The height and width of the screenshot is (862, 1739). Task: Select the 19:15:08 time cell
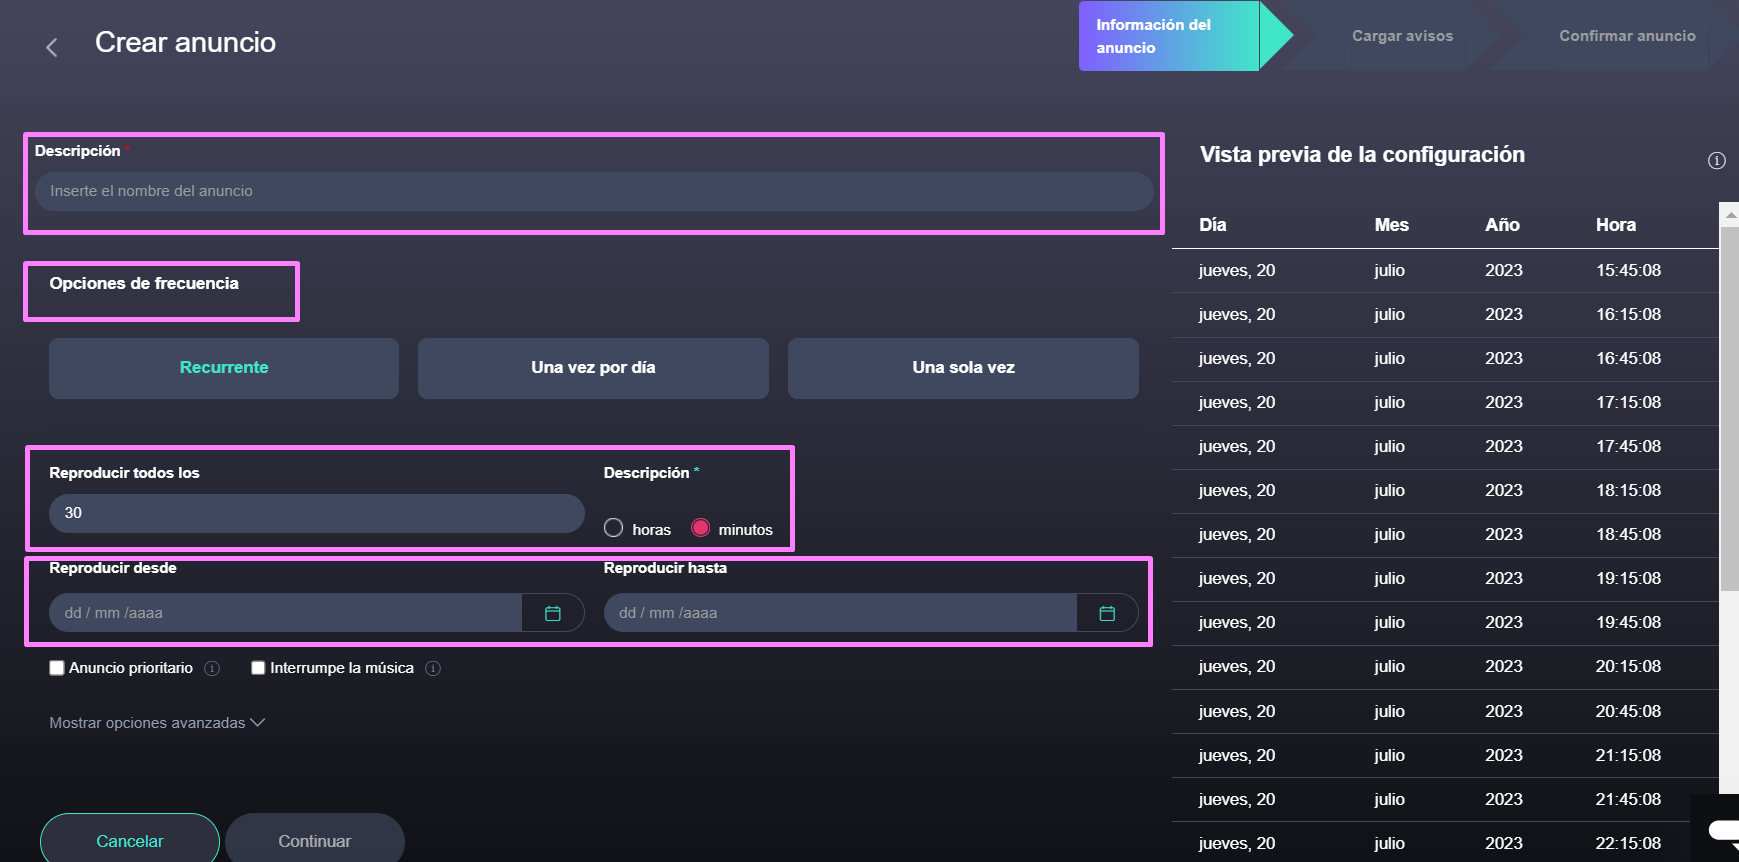point(1628,578)
